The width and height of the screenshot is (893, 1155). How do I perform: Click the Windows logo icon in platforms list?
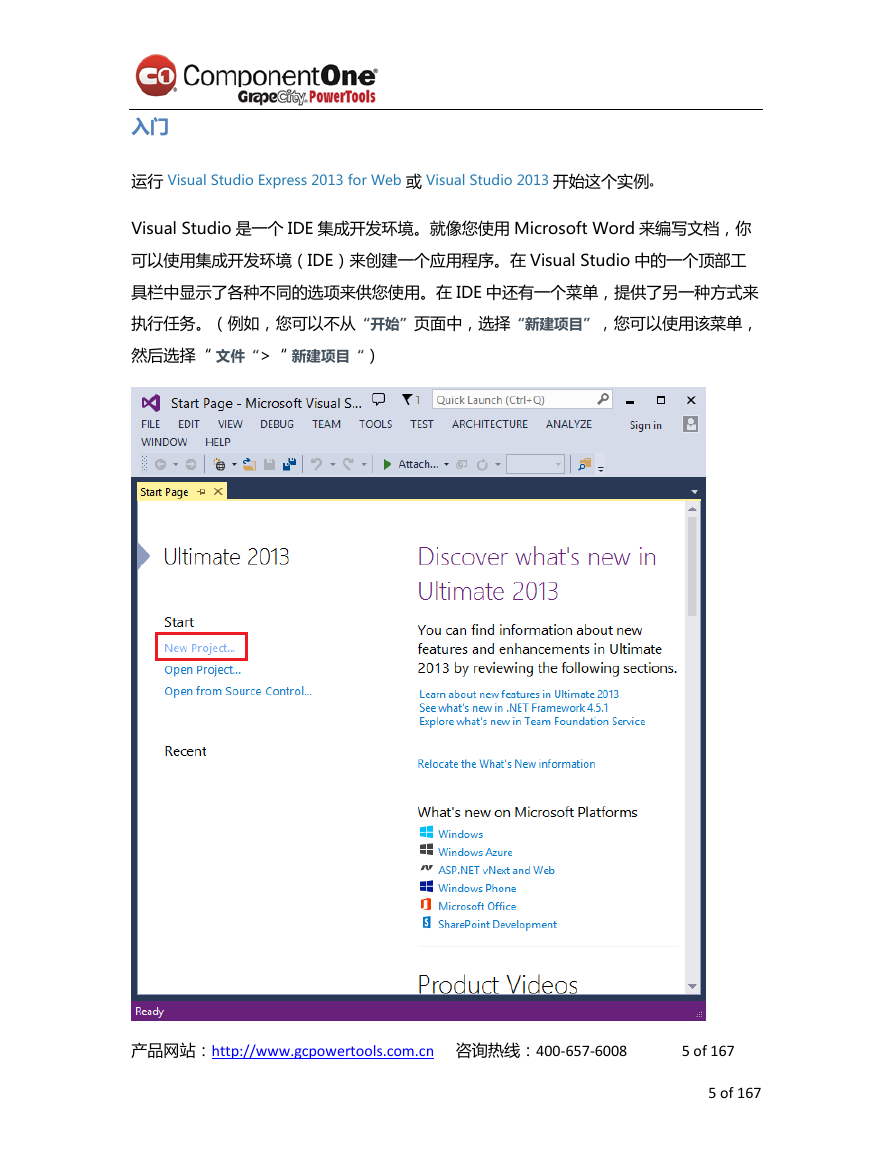[x=426, y=832]
